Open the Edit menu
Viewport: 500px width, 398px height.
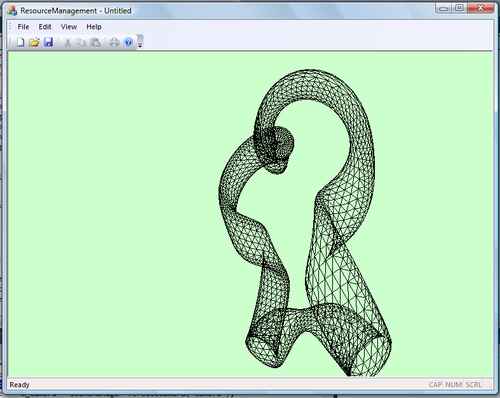point(45,27)
